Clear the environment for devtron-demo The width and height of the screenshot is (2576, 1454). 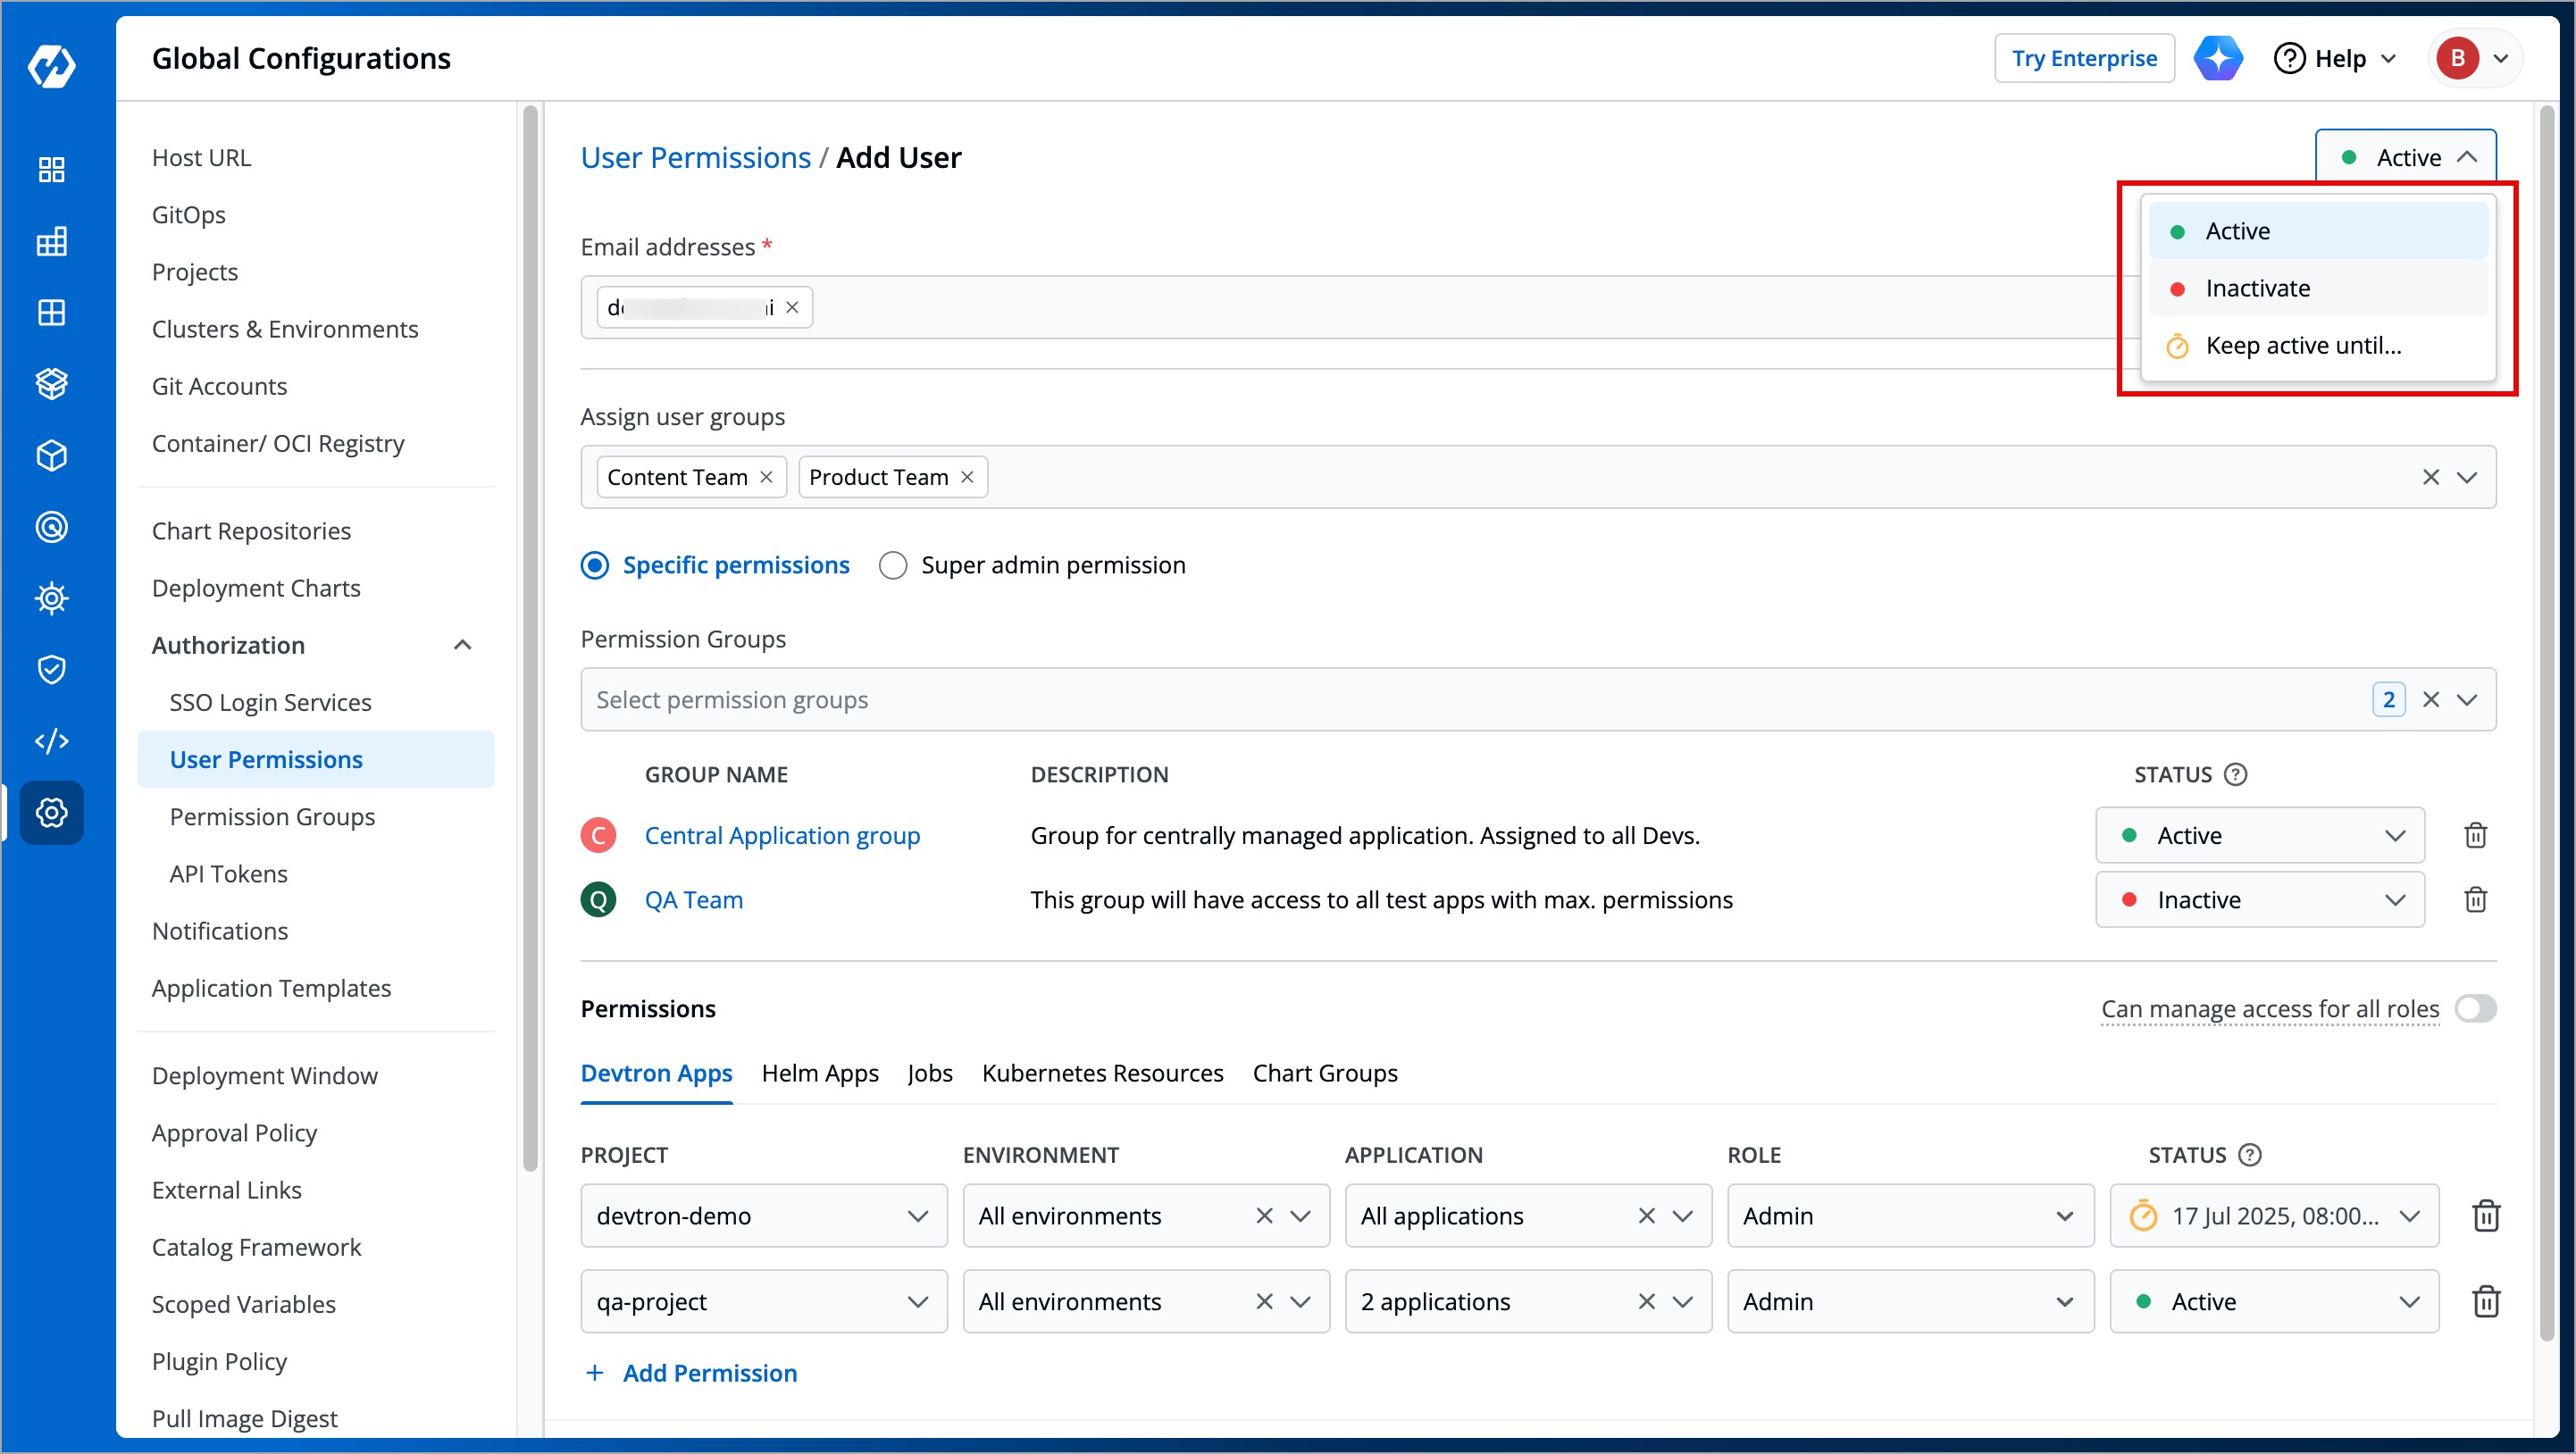click(x=1264, y=1216)
